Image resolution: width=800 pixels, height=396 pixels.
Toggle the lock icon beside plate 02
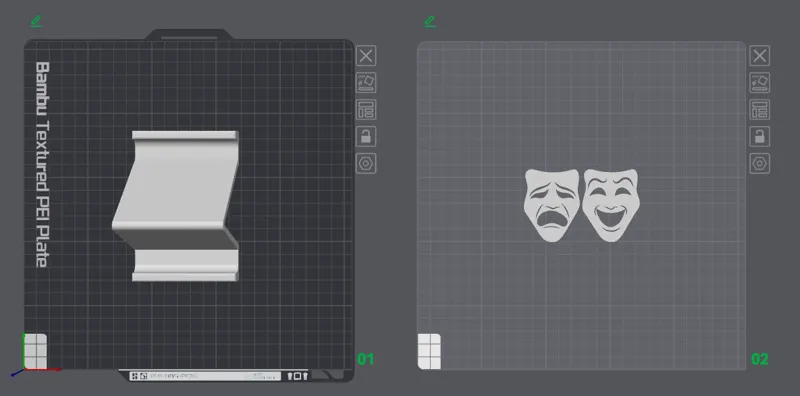760,137
